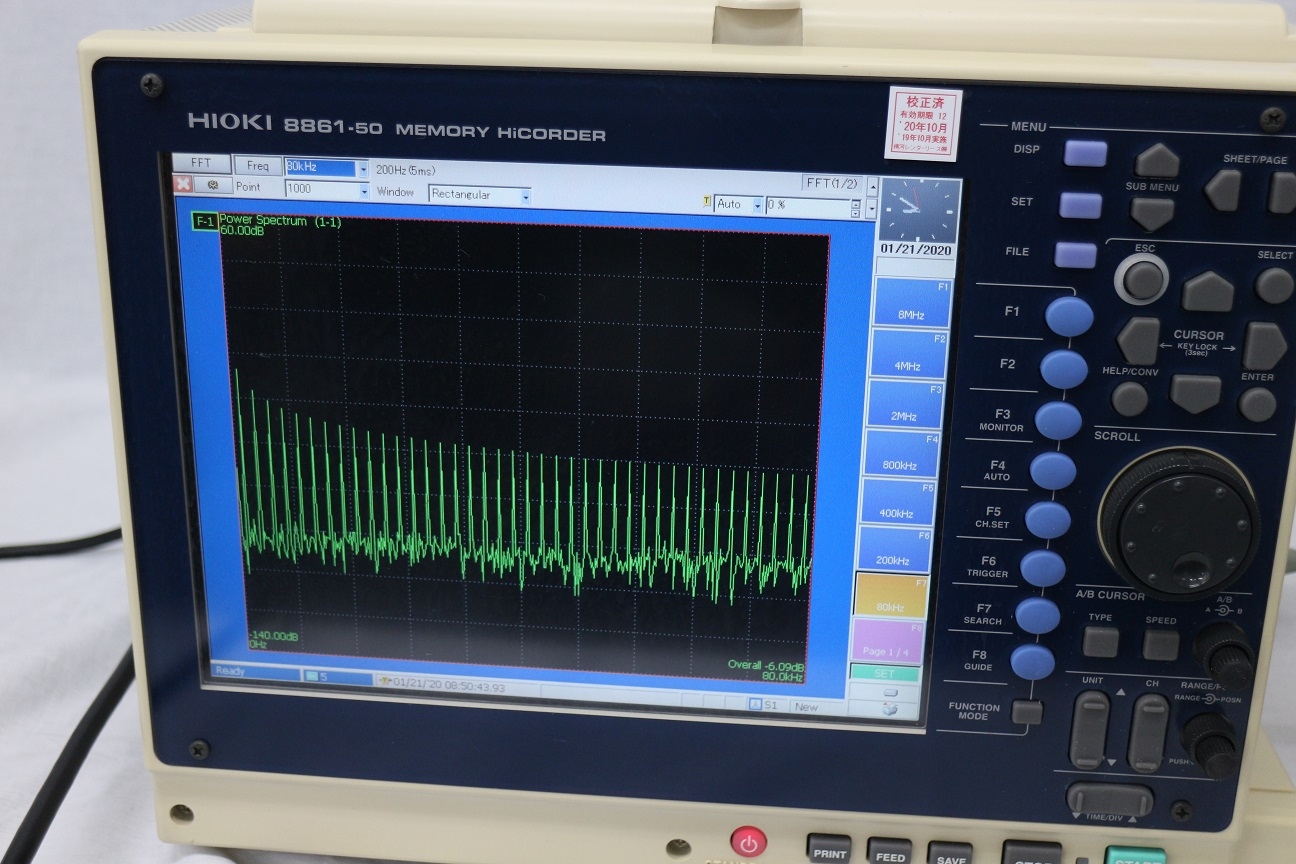1296x864 pixels.
Task: Click the red power button
Action: pos(748,842)
